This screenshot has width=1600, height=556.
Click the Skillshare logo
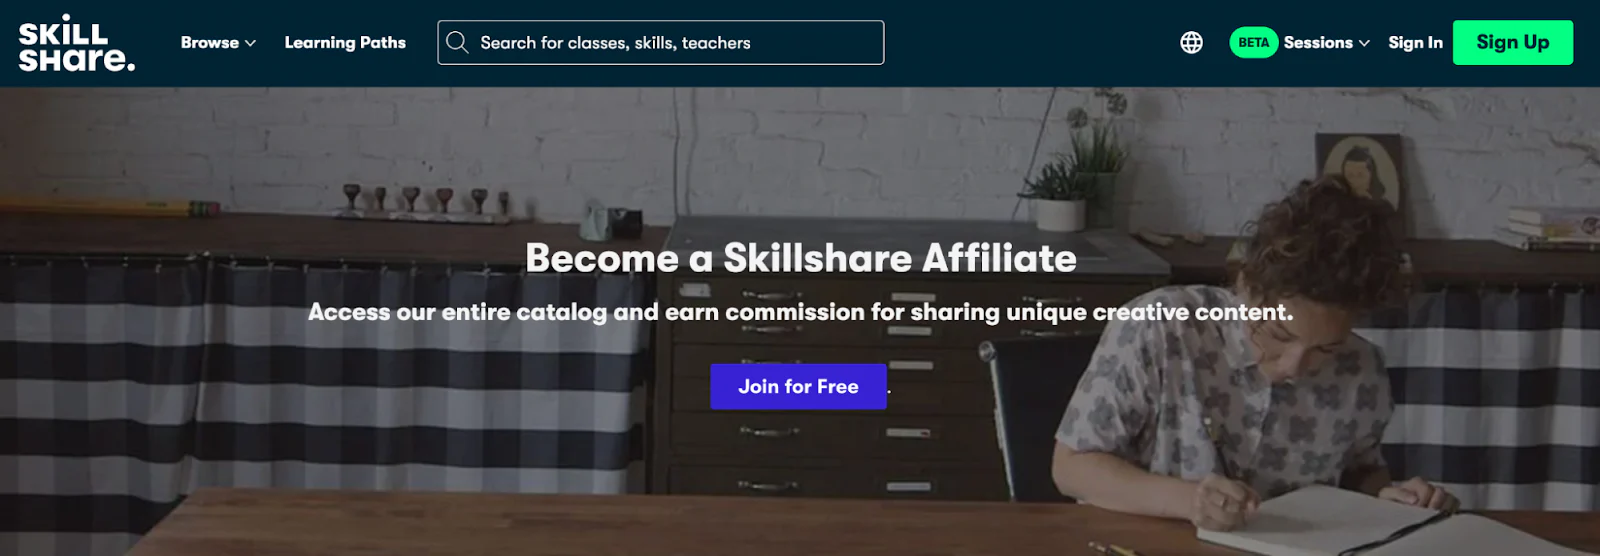(x=76, y=43)
